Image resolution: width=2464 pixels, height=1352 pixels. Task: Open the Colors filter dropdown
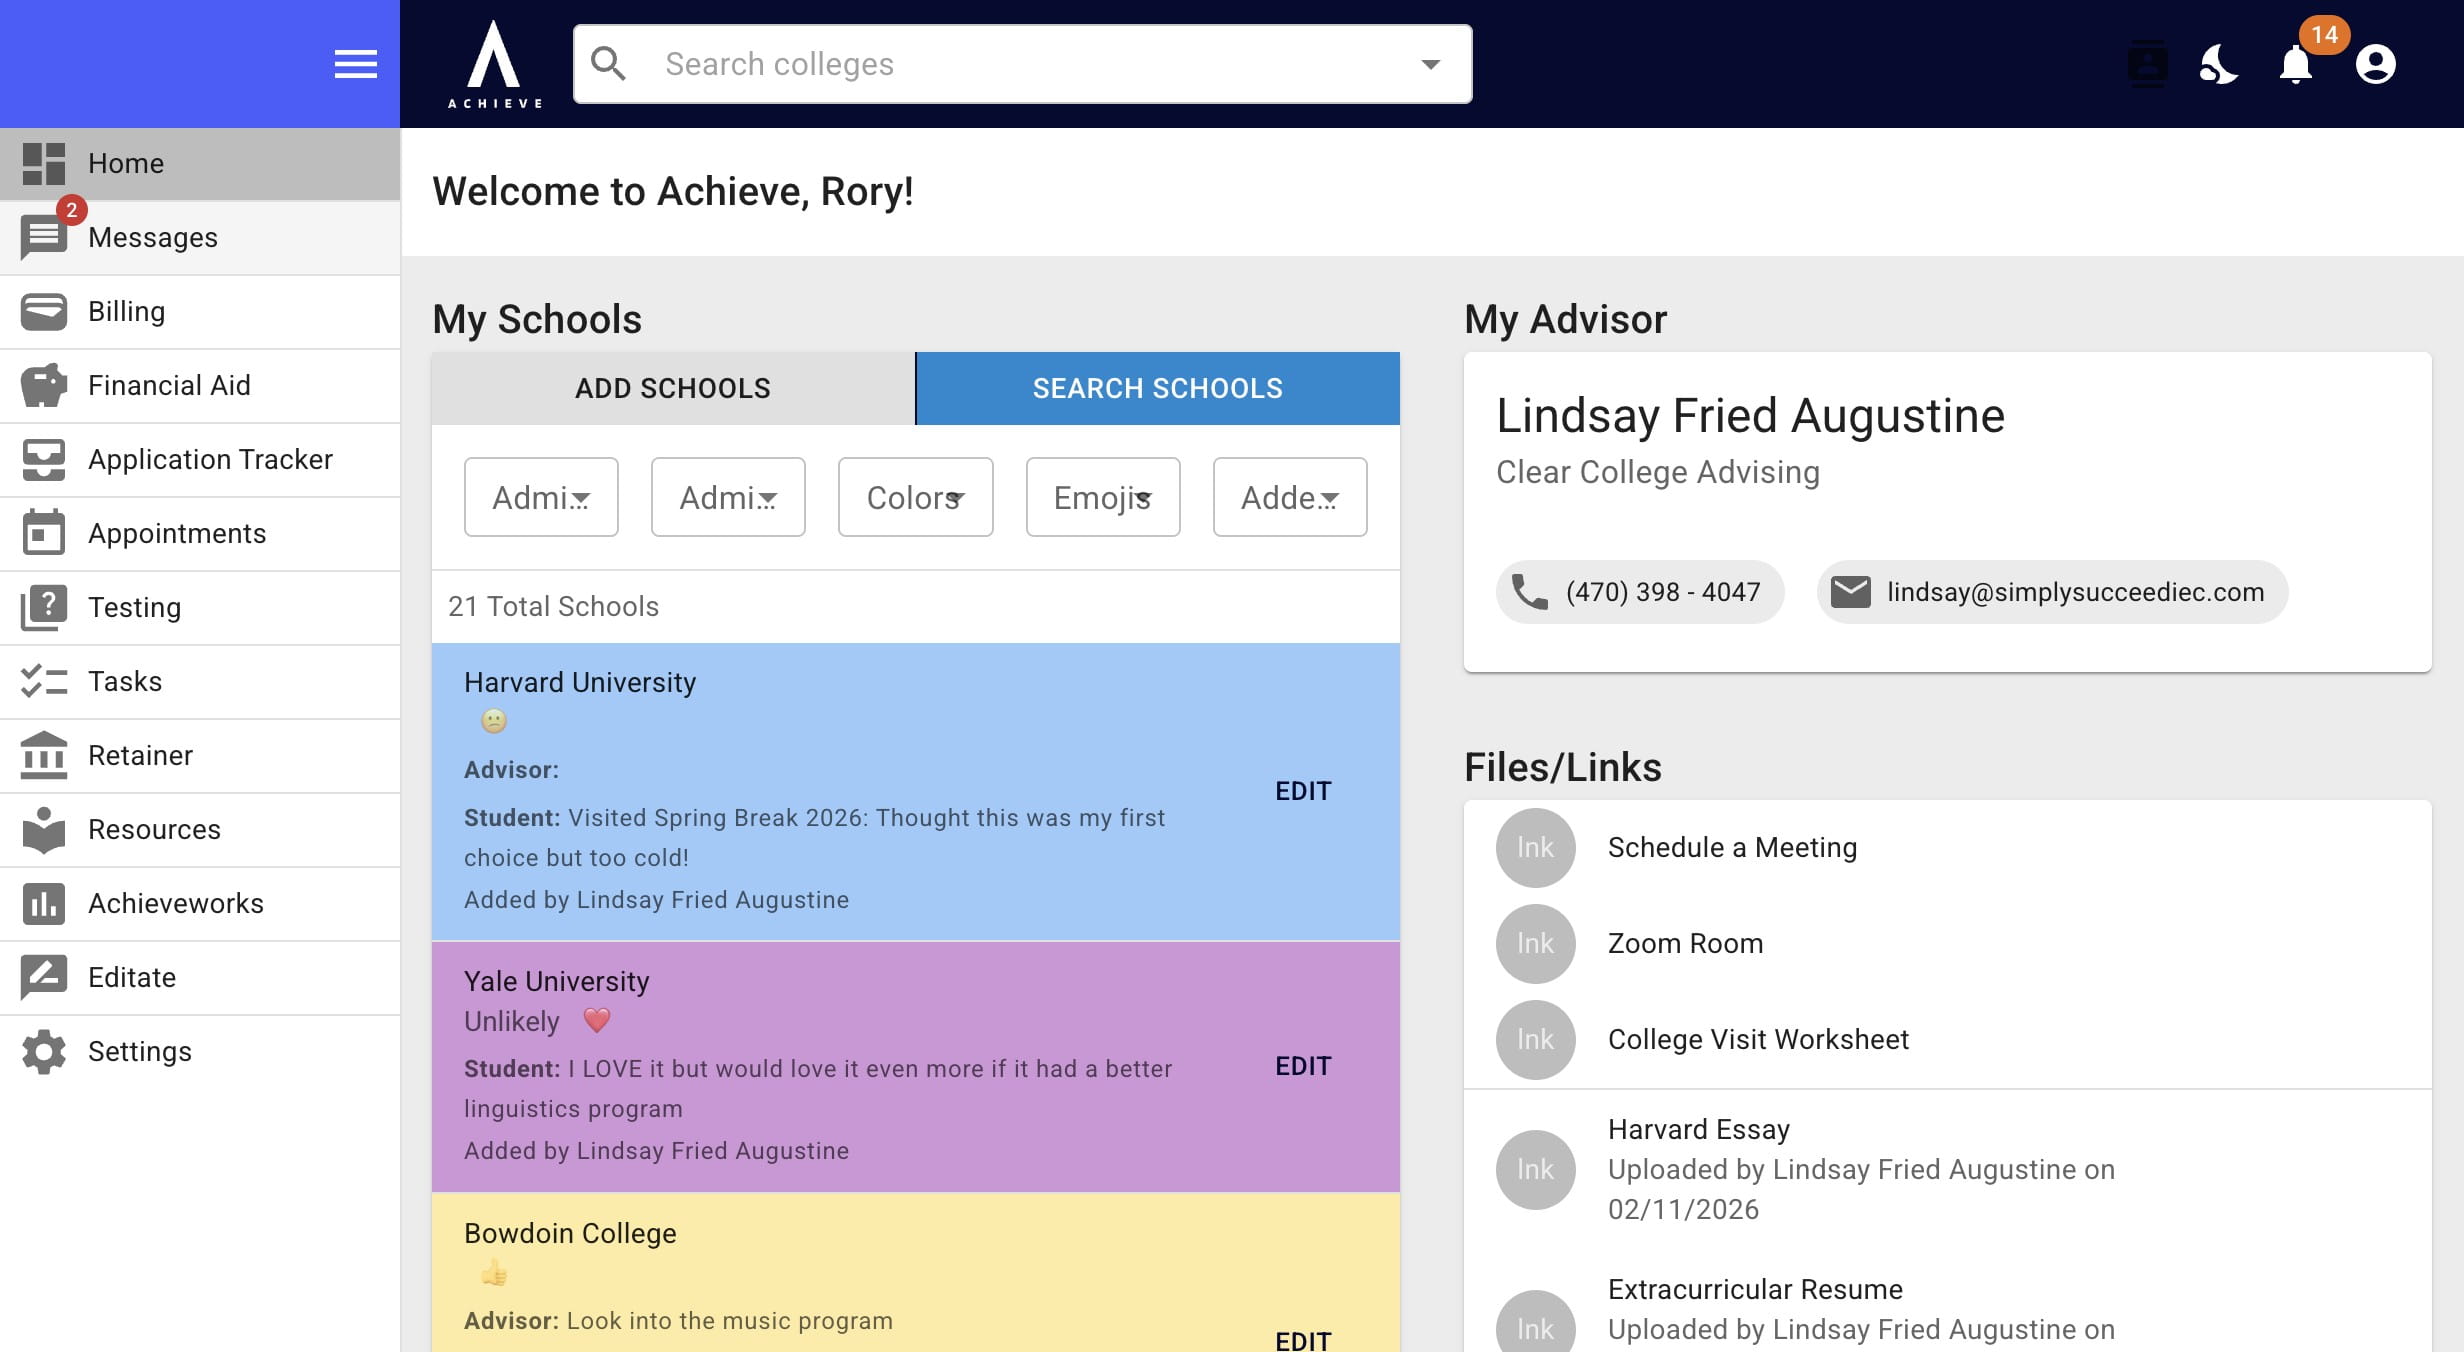click(915, 497)
